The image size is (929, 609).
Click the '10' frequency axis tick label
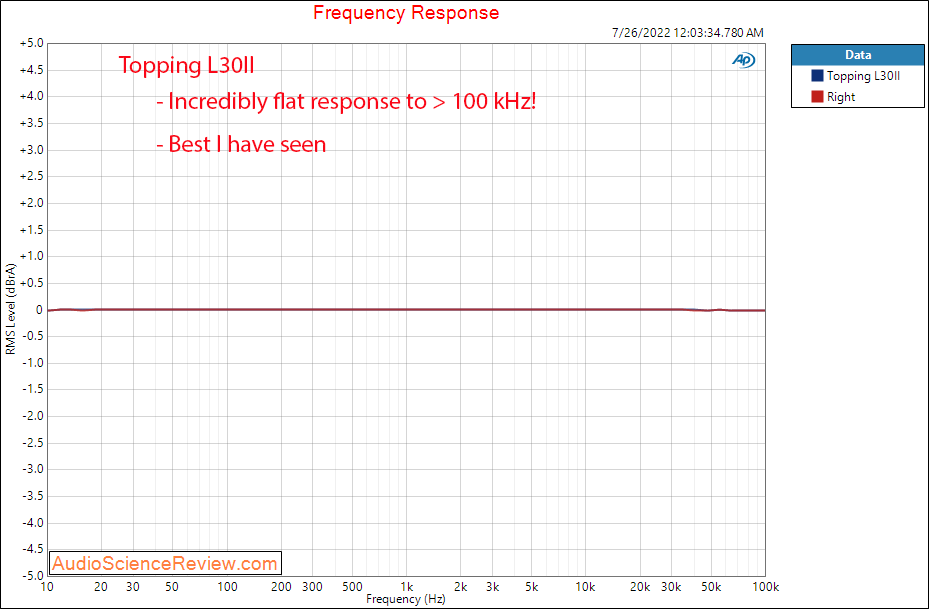point(47,587)
